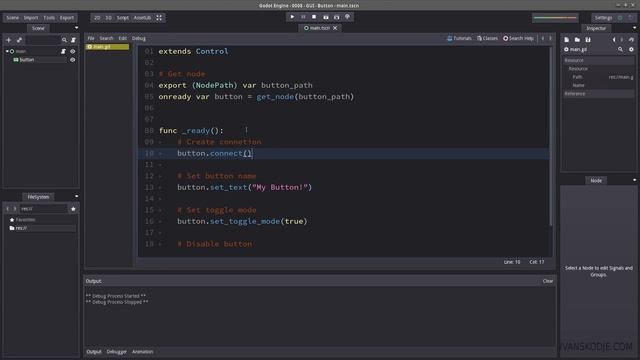
Task: Add new node with plus icon
Action: point(9,40)
